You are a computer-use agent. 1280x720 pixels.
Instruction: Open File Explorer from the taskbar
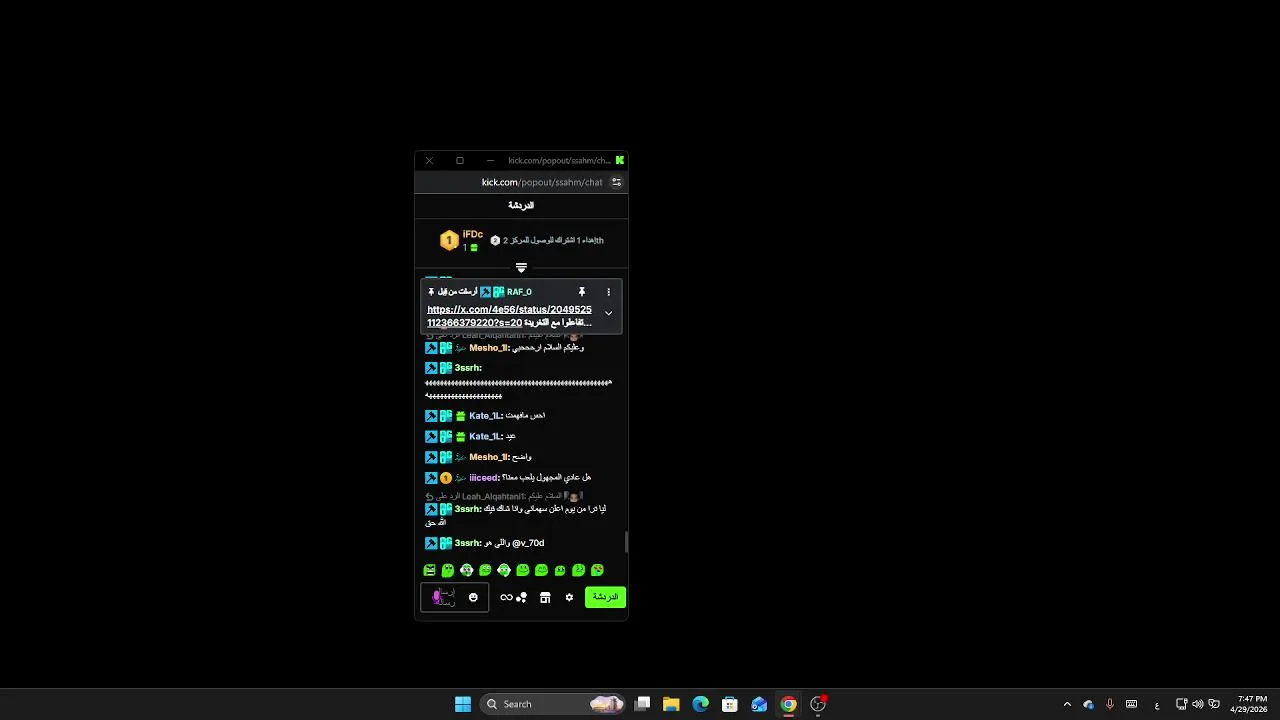[671, 704]
